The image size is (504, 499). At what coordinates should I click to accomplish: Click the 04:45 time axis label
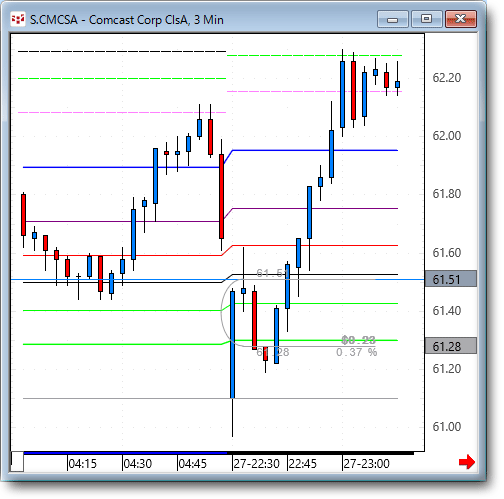click(x=193, y=464)
